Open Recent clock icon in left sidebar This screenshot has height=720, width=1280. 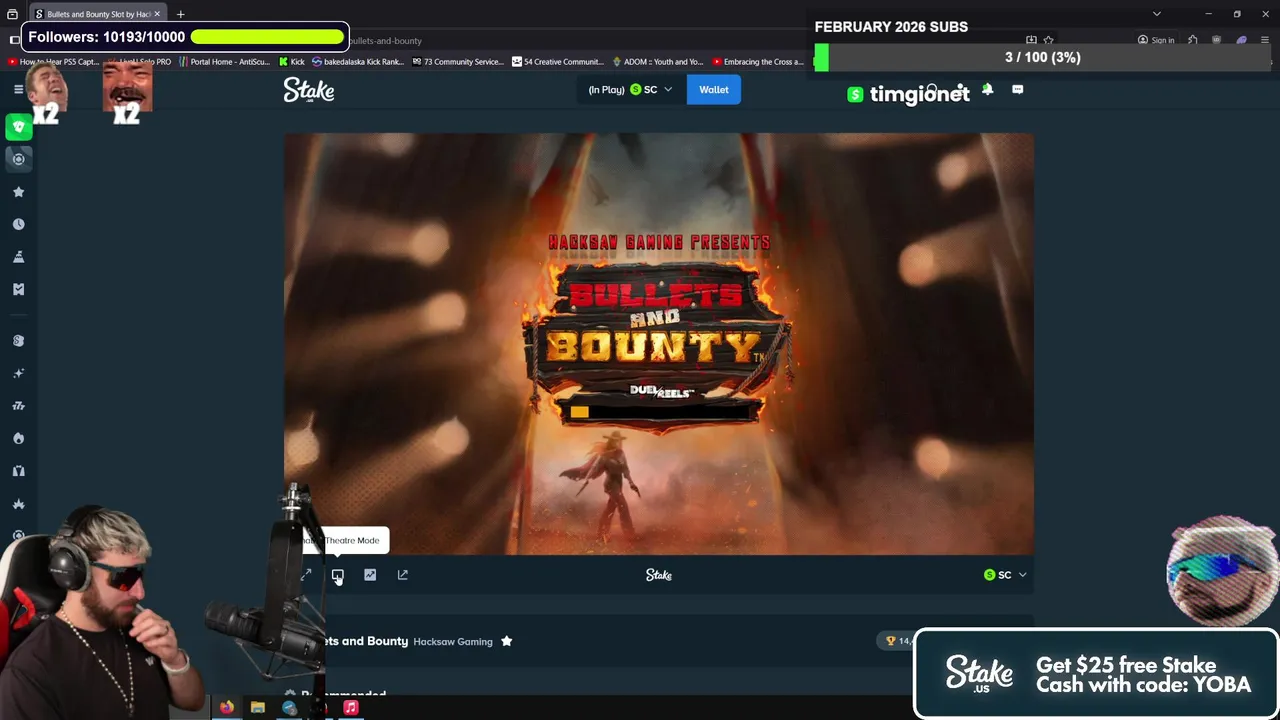18,224
